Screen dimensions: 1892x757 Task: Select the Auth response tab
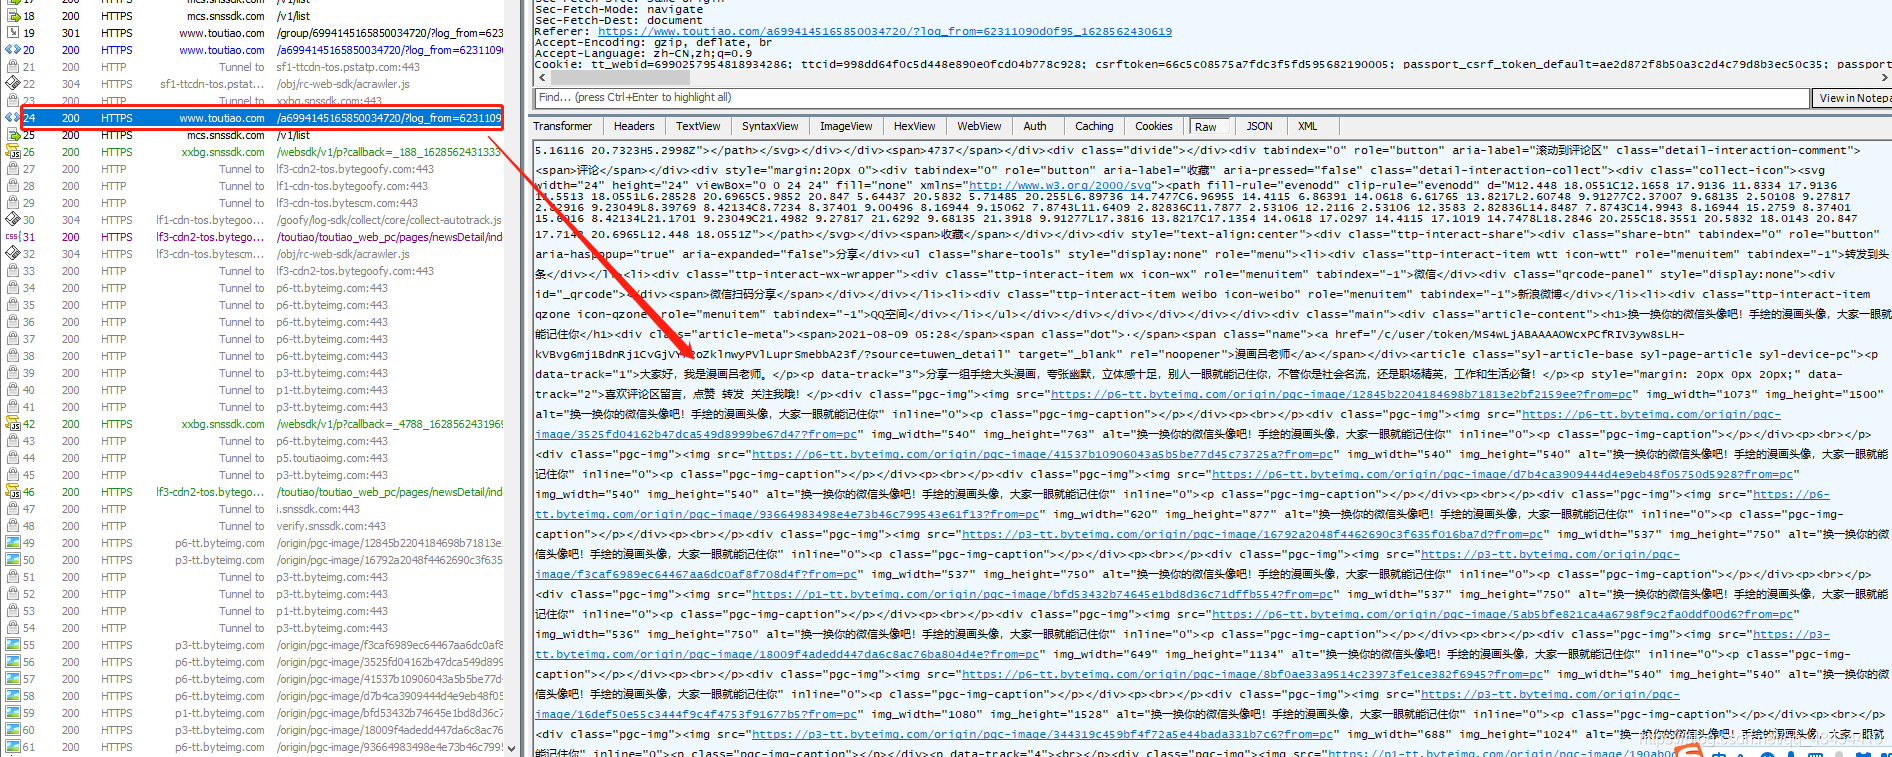1035,126
